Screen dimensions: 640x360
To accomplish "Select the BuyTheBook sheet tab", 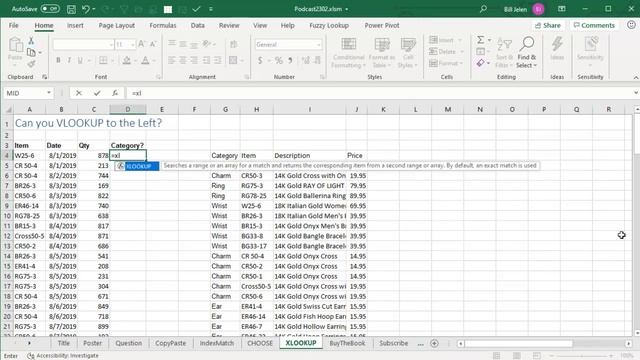I will pos(347,343).
